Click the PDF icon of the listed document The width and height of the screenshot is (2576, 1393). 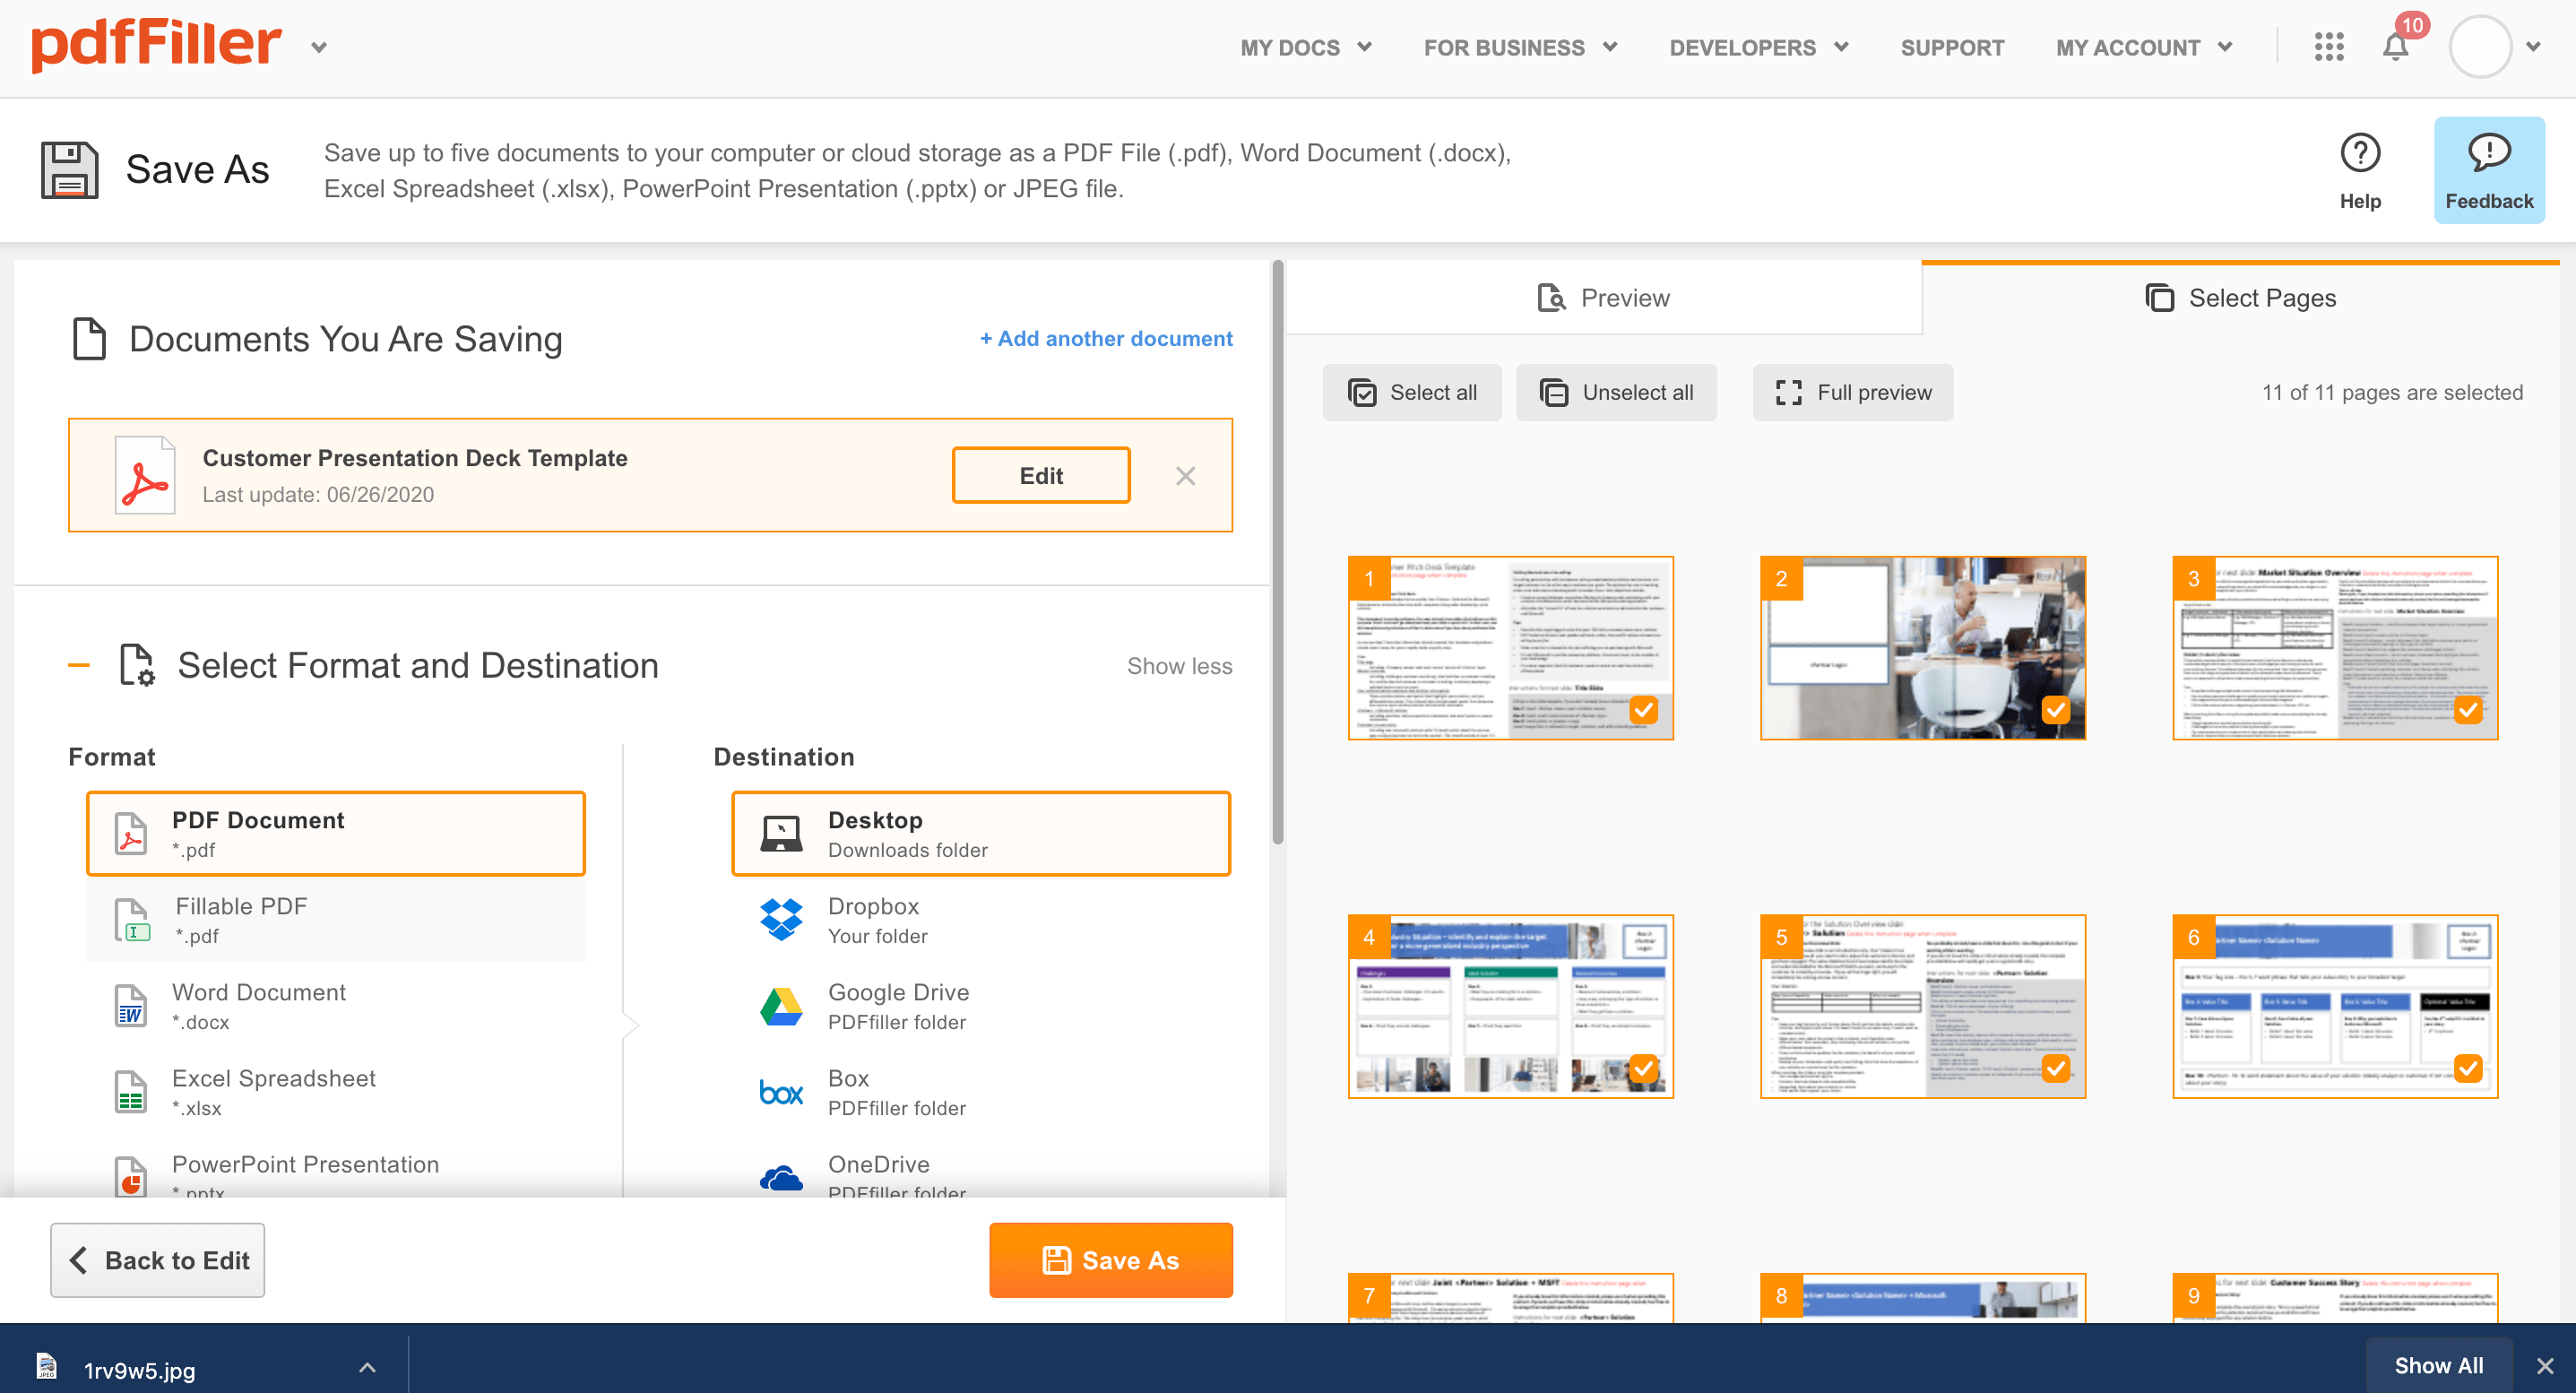(x=145, y=475)
